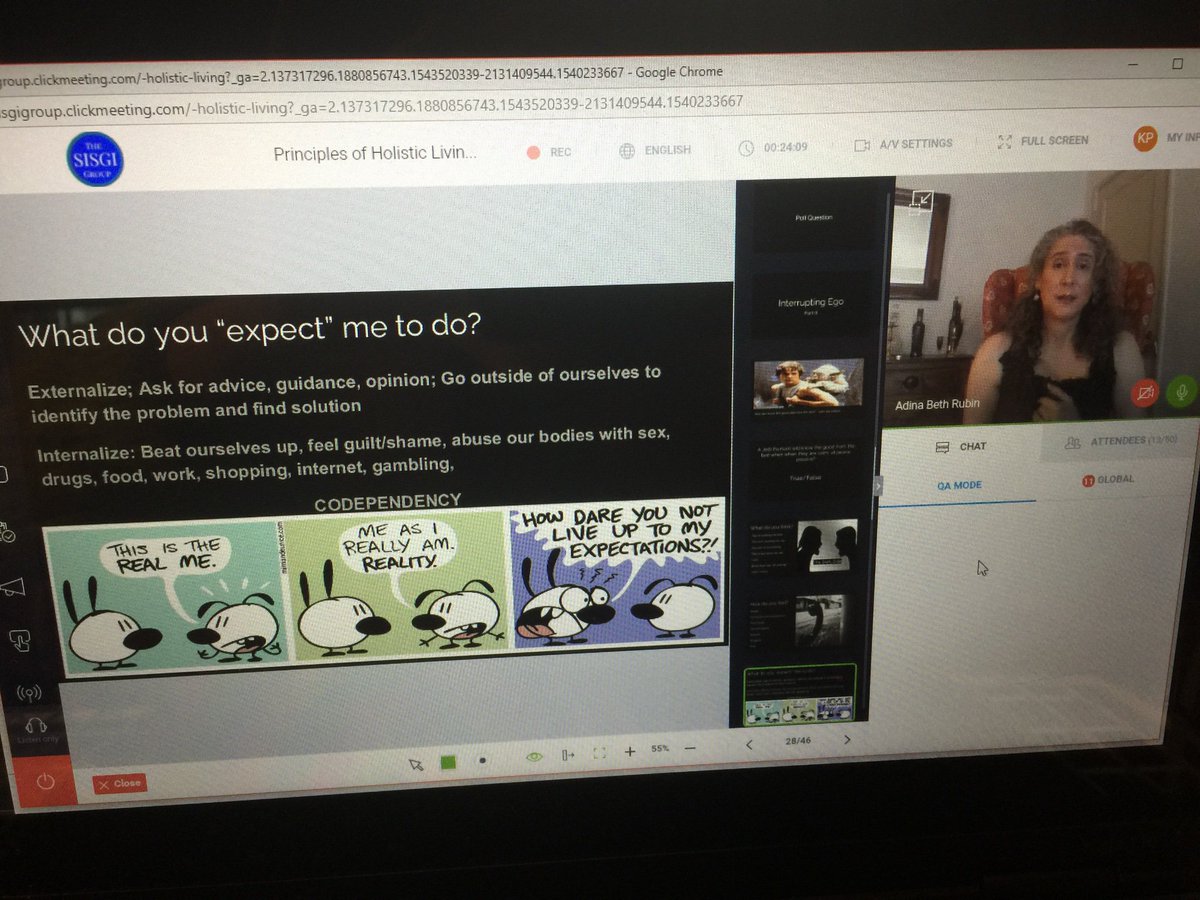Screen dimensions: 1200x900
Task: Choose the dot brush size tool
Action: 482,760
